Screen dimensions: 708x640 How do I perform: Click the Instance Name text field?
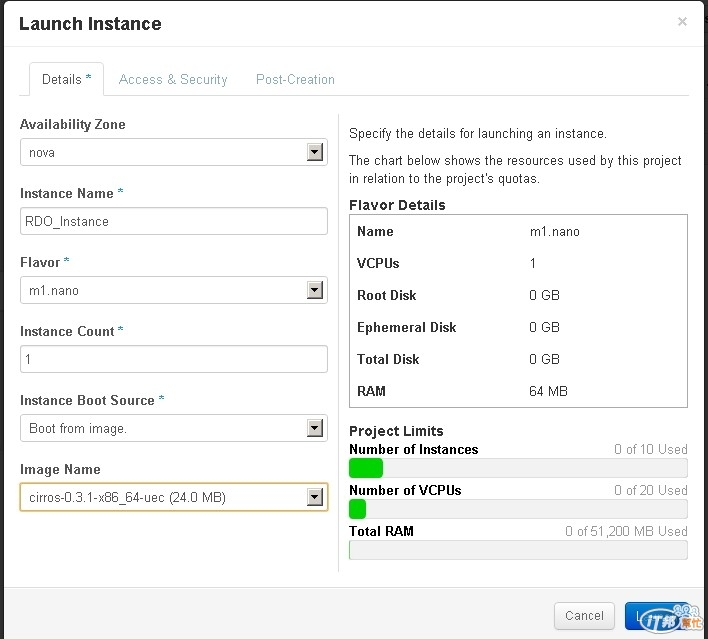tap(173, 221)
